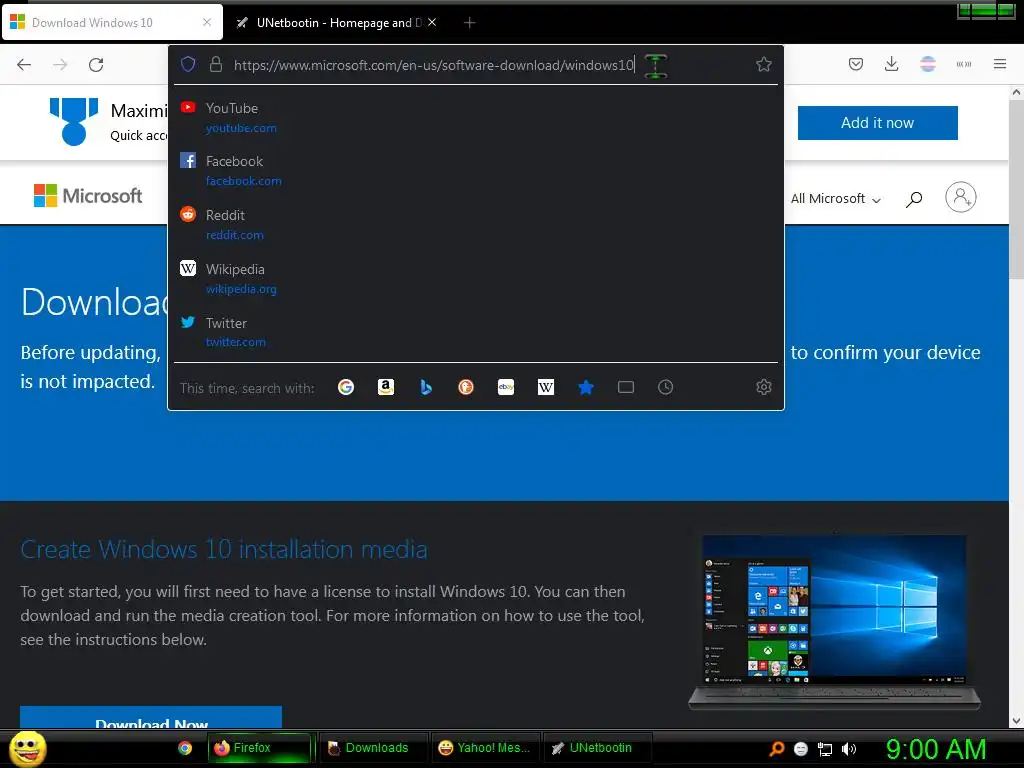Search this time with Google icon
1024x768 pixels.
[x=345, y=387]
